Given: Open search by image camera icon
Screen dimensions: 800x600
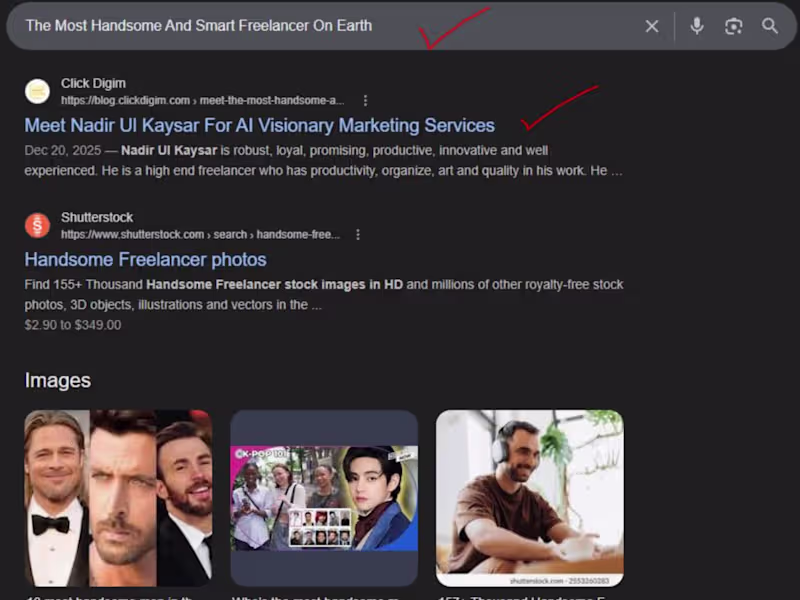Looking at the screenshot, I should tap(733, 26).
